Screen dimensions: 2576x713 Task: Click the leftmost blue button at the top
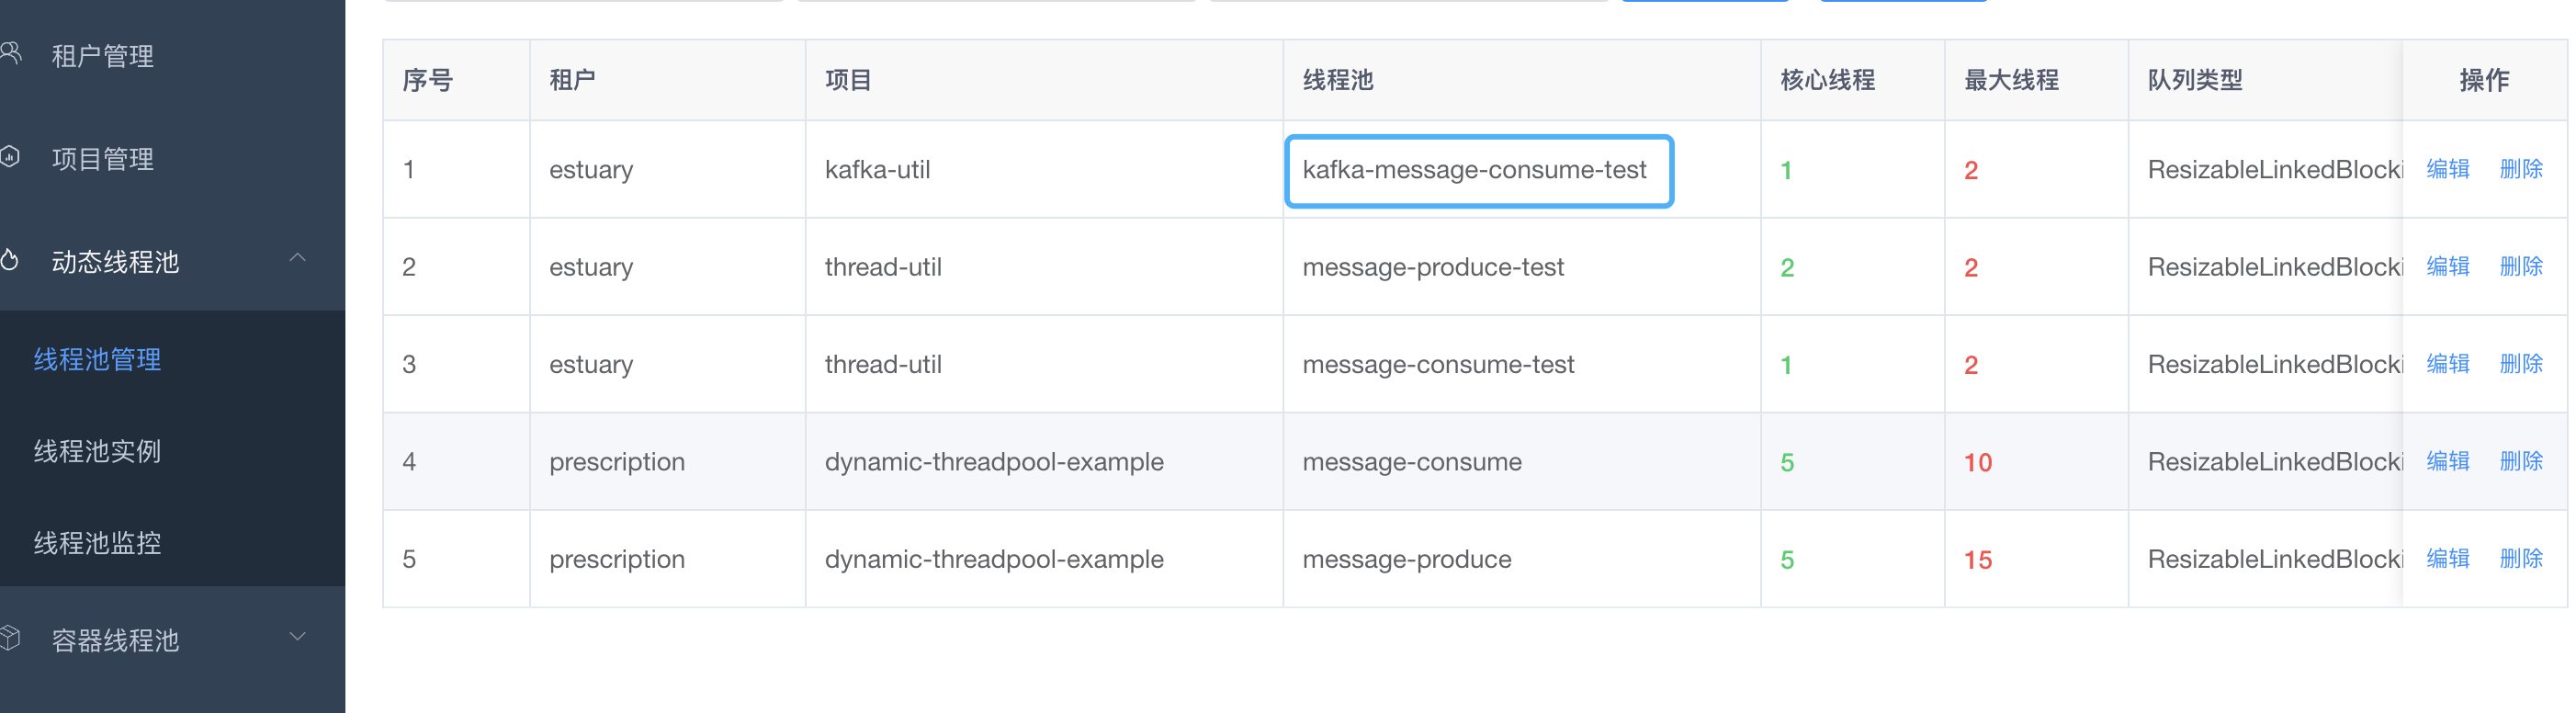(x=1704, y=2)
